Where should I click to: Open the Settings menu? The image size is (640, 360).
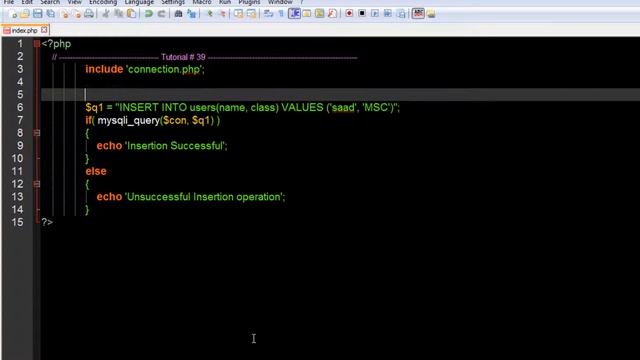(173, 2)
